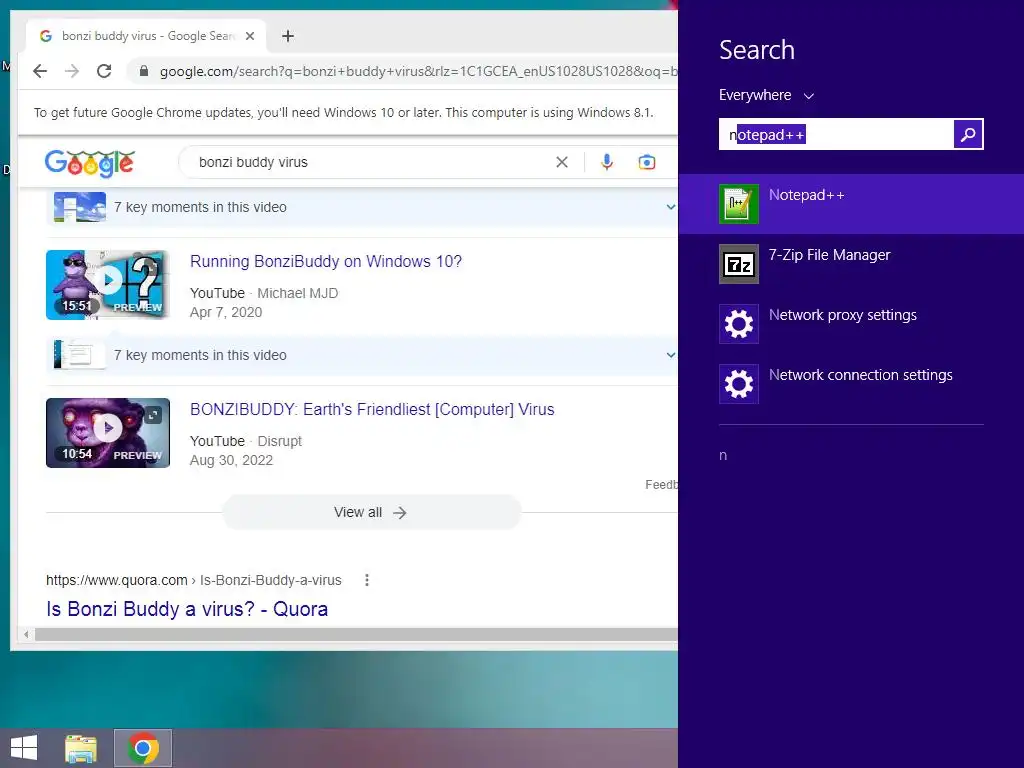Click the 'n' search suggestion

(x=723, y=455)
